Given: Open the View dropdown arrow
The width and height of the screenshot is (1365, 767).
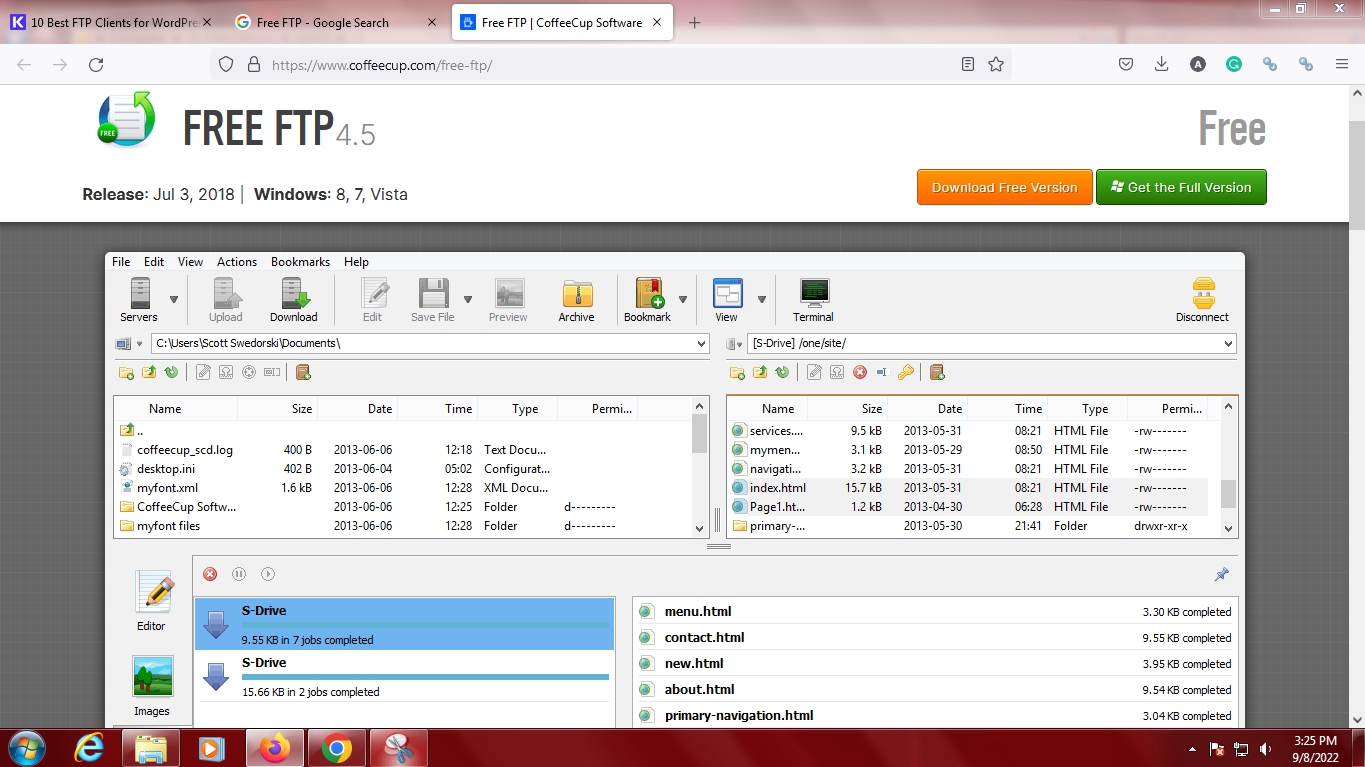Looking at the screenshot, I should tap(762, 299).
